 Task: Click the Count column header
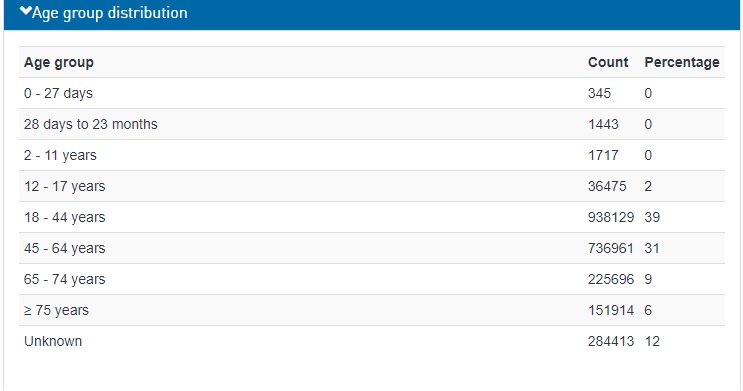(608, 62)
